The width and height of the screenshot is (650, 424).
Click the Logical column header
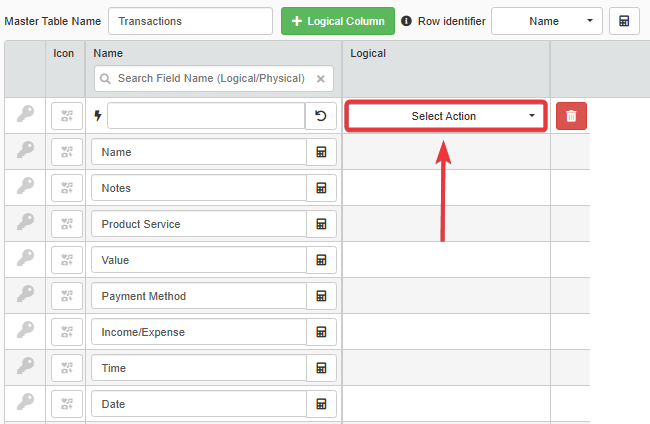click(x=368, y=53)
